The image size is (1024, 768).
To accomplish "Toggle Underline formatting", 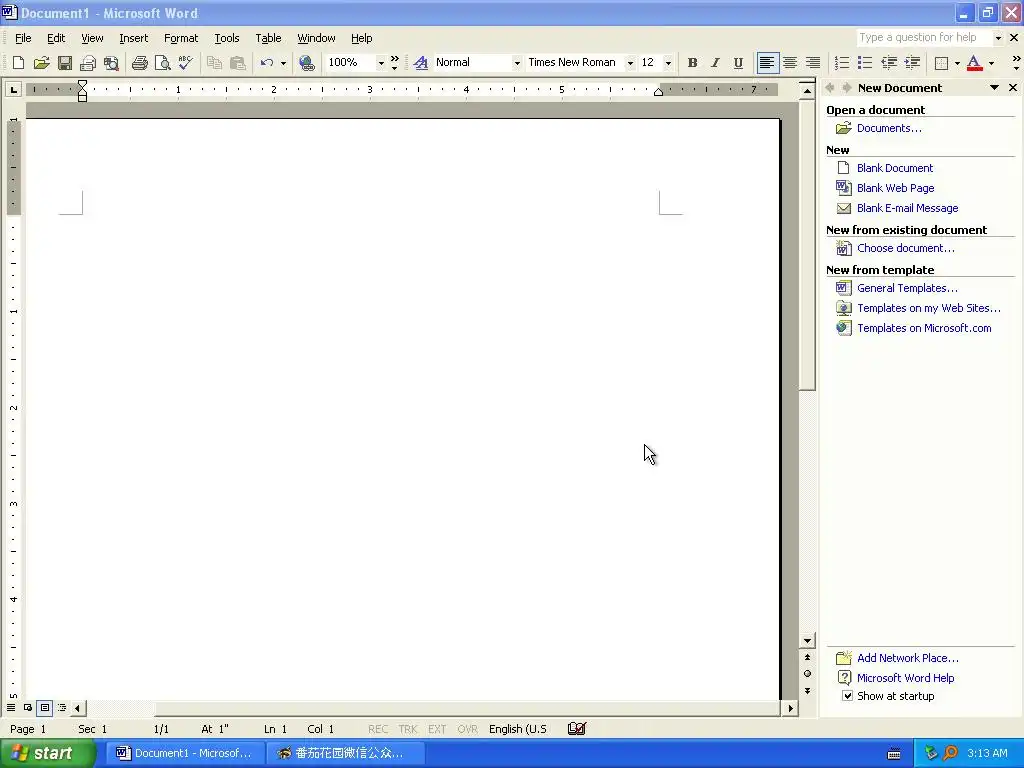I will [738, 63].
